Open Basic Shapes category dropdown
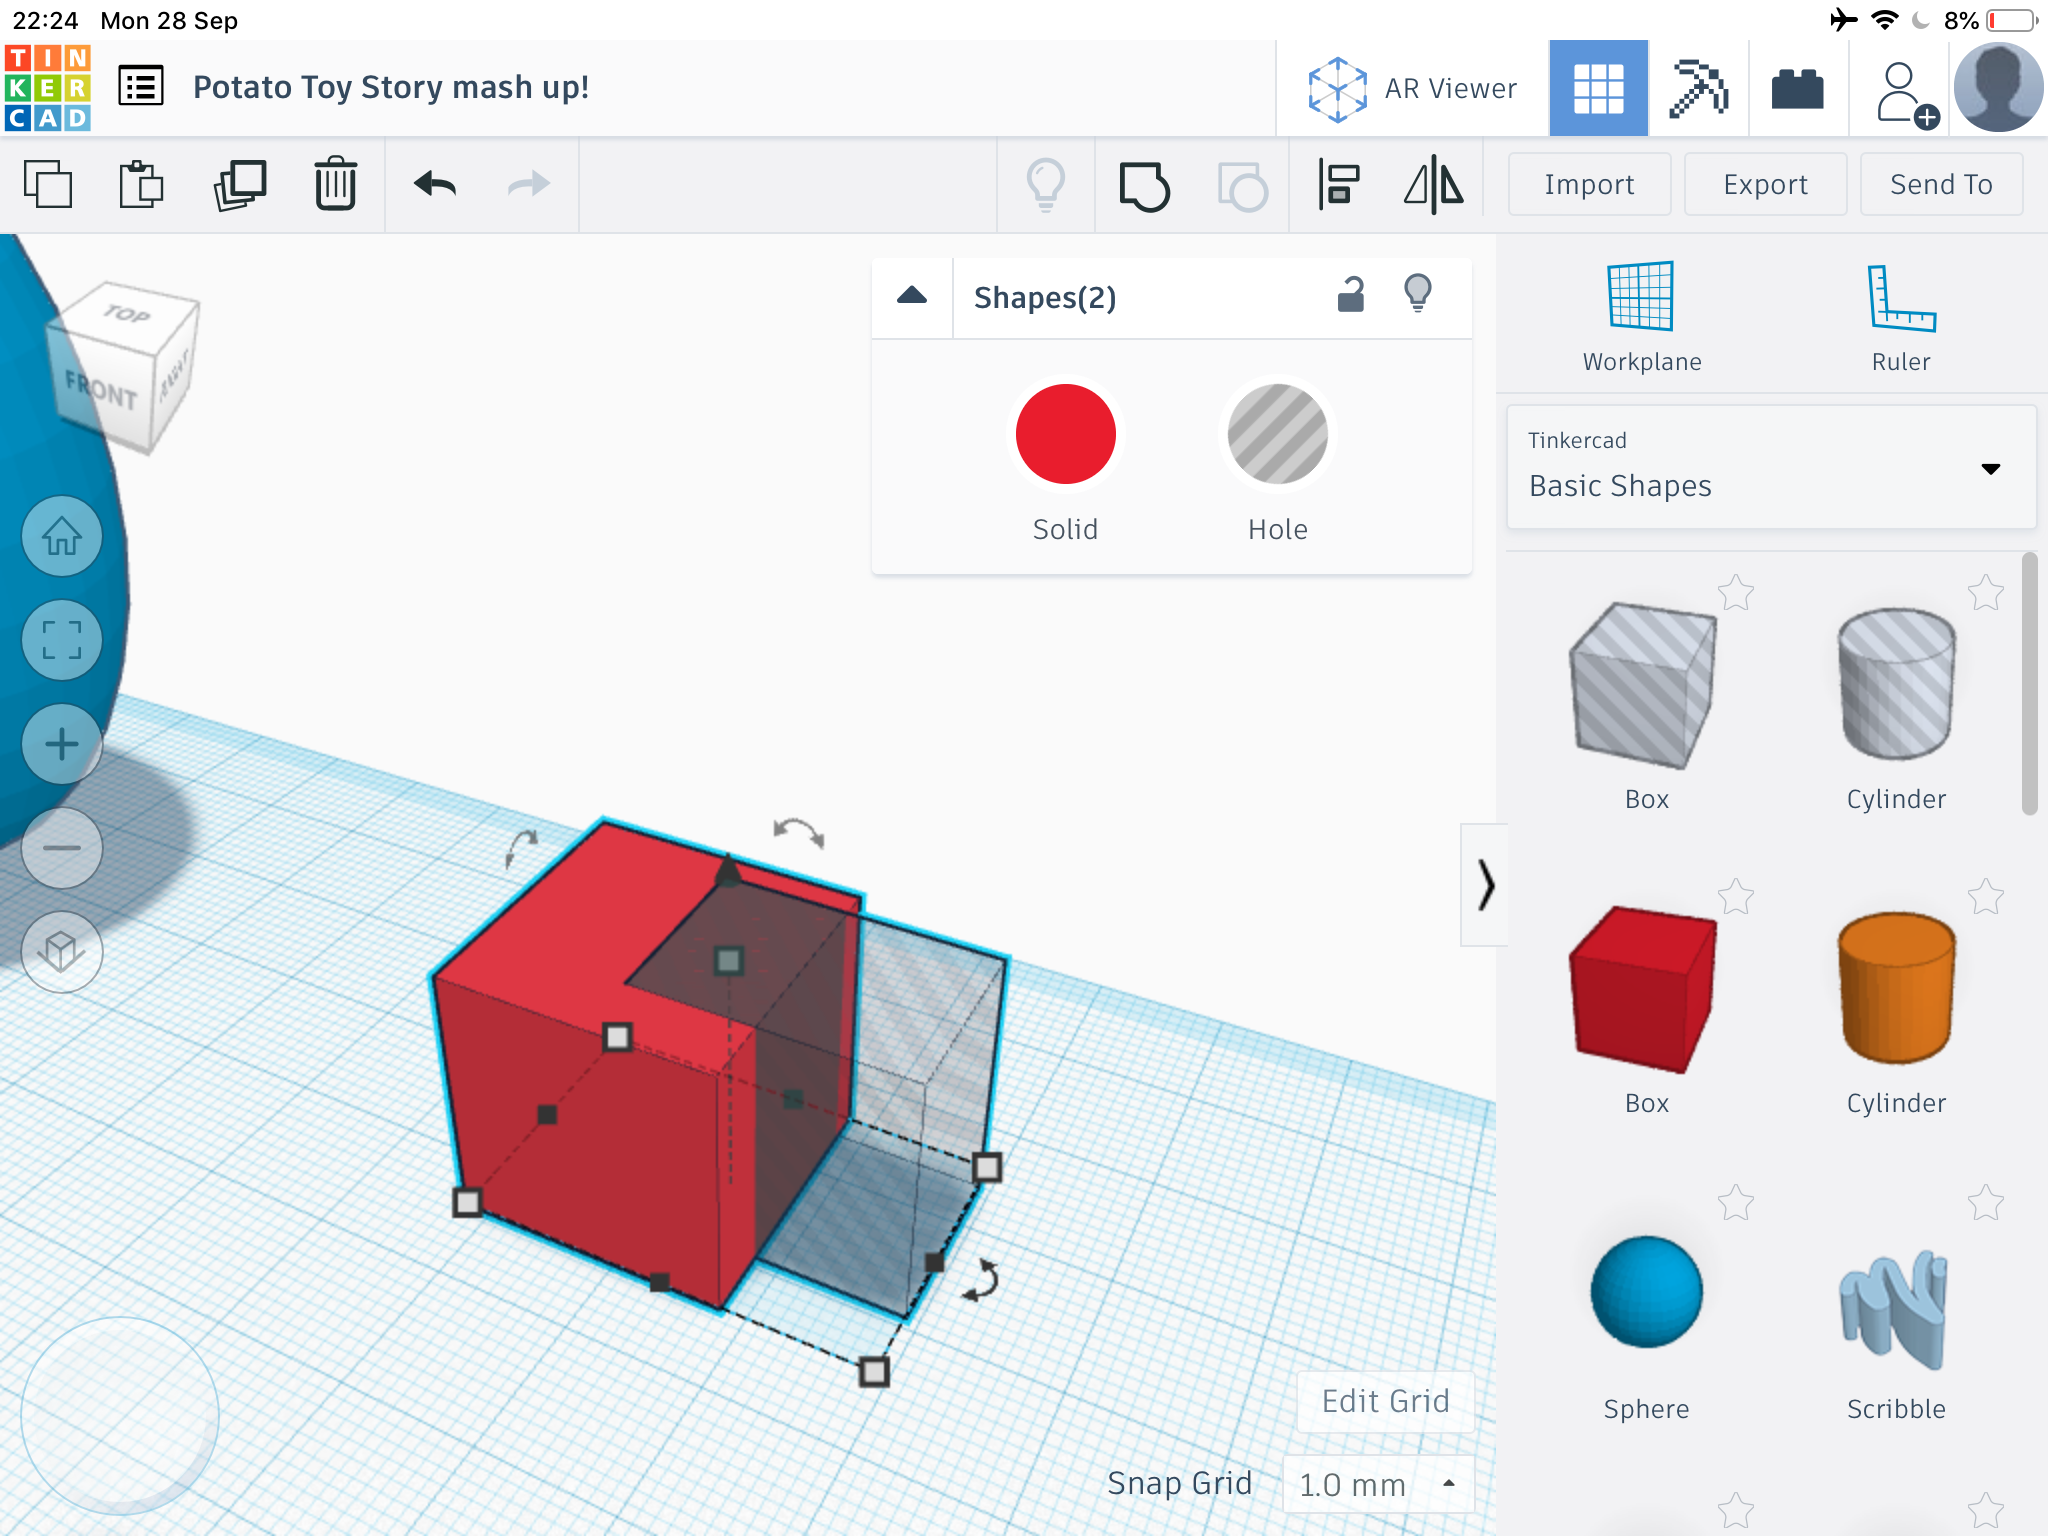Screen dimensions: 2048x1536 pos(1771,467)
